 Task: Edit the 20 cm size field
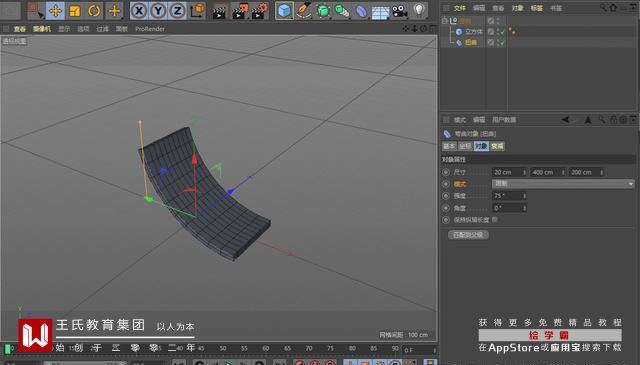pyautogui.click(x=509, y=172)
